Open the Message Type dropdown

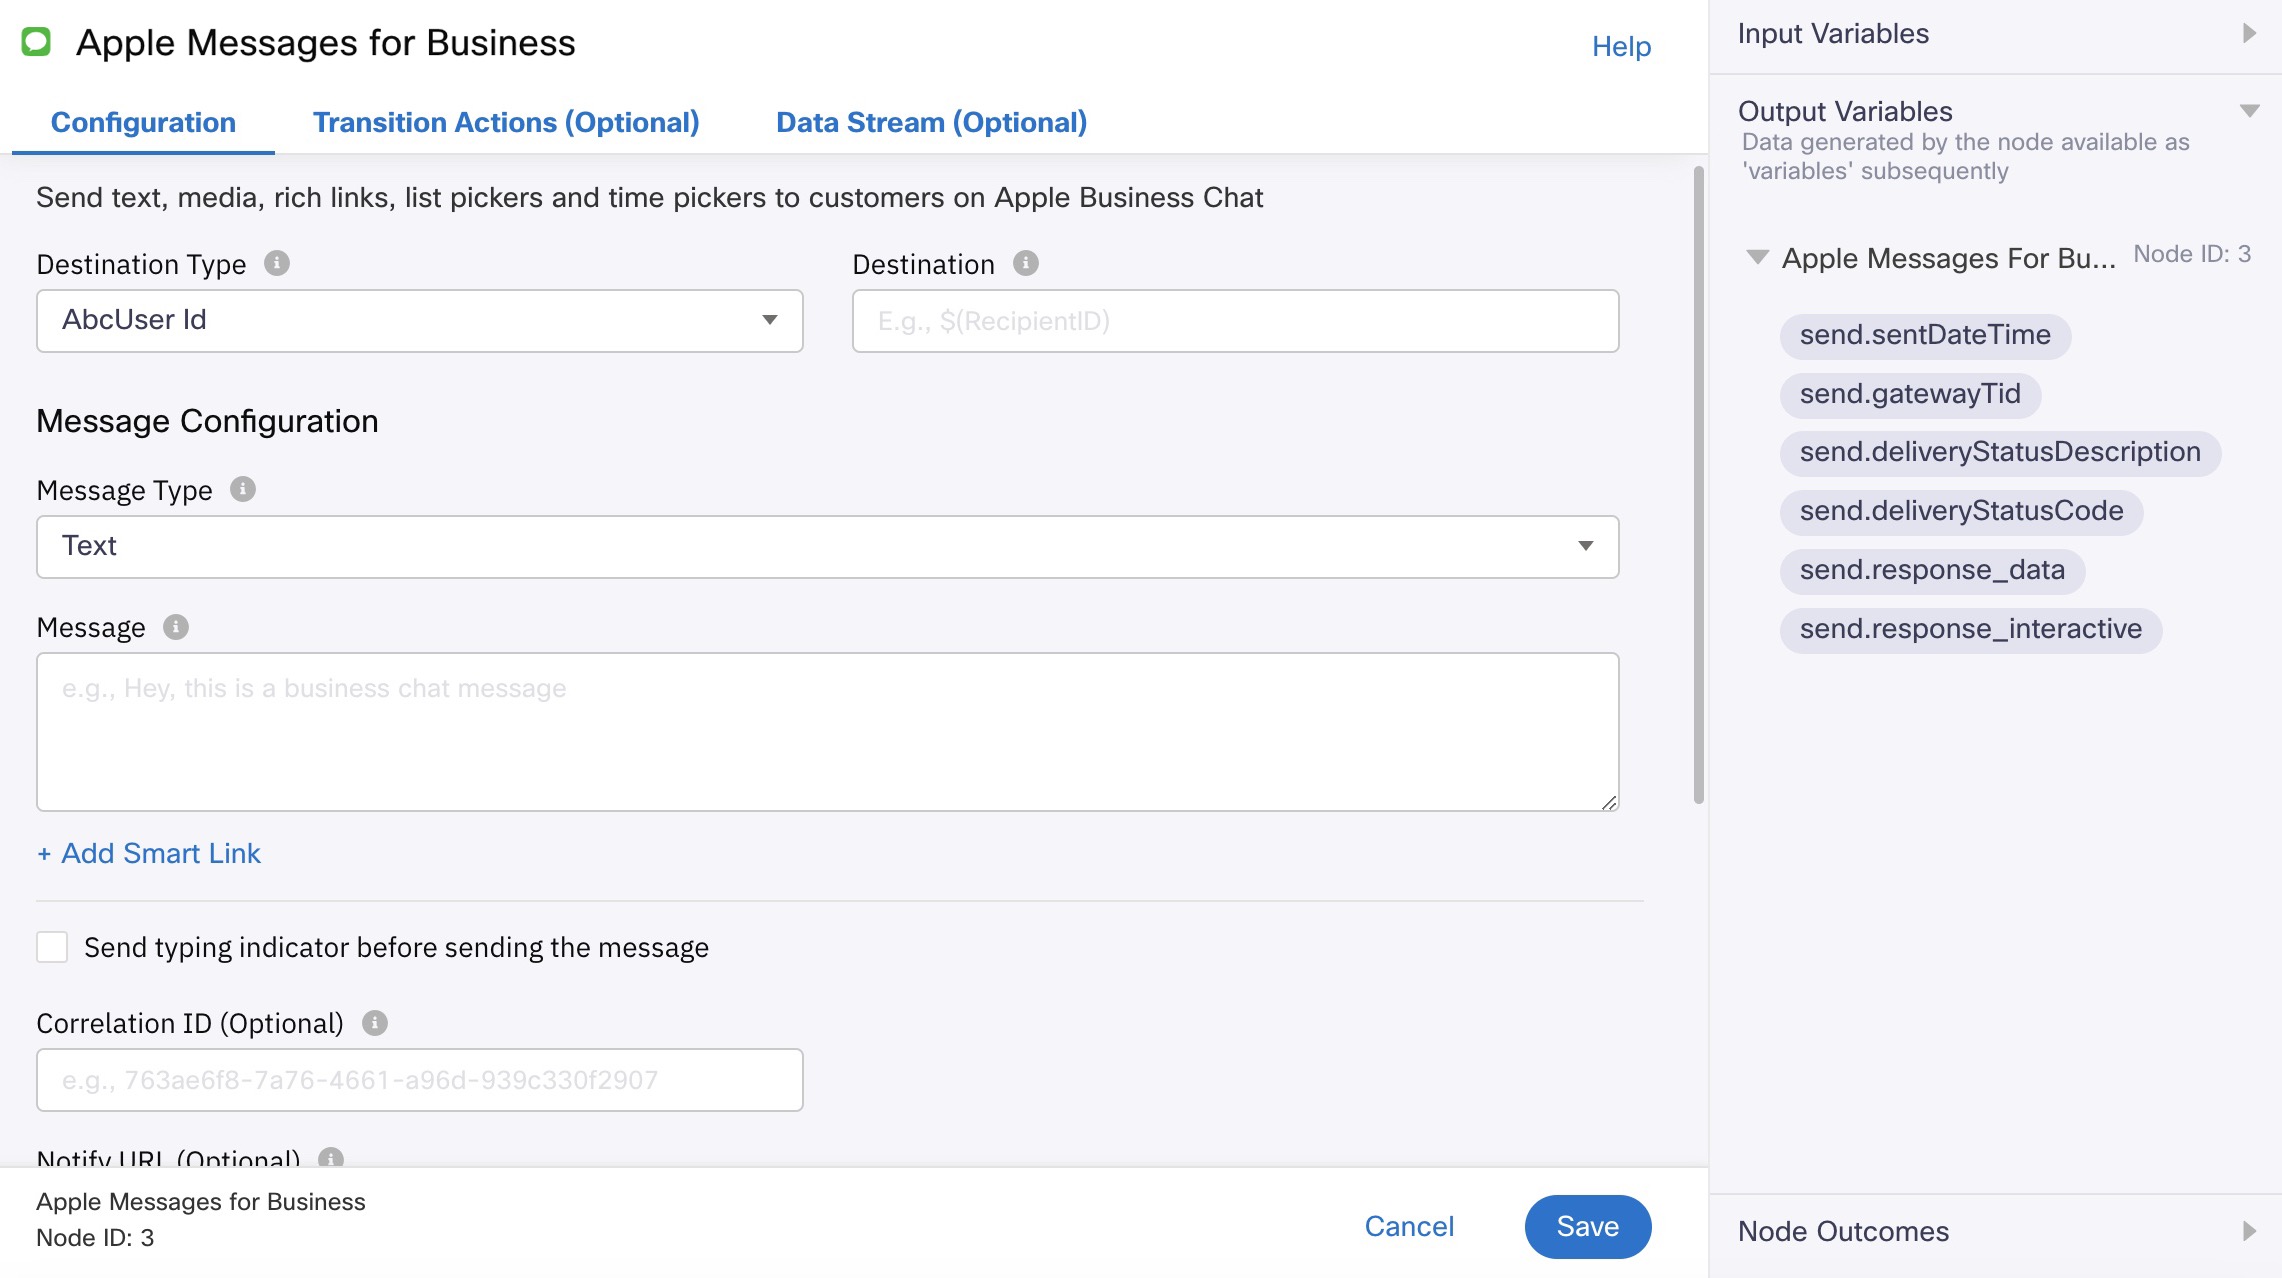pyautogui.click(x=828, y=547)
